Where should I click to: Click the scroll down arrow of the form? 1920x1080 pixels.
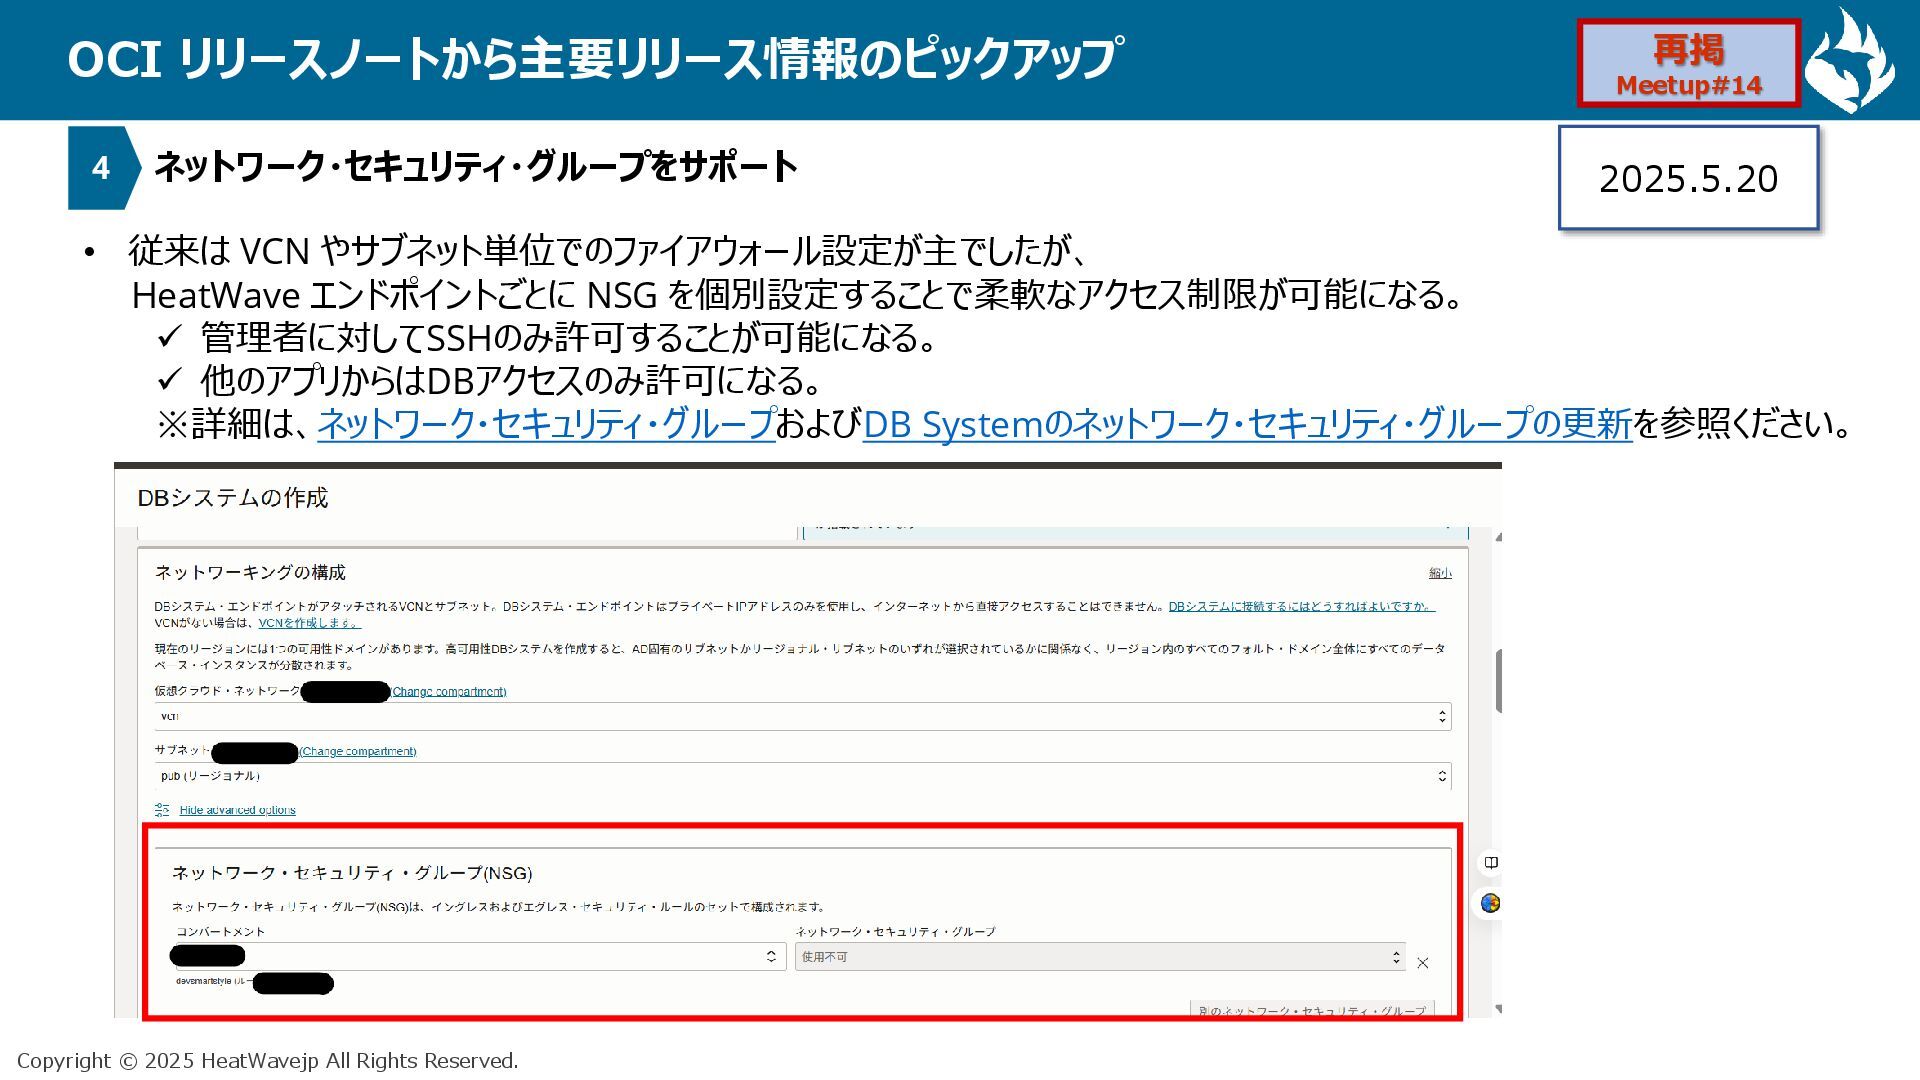pos(1497,1009)
